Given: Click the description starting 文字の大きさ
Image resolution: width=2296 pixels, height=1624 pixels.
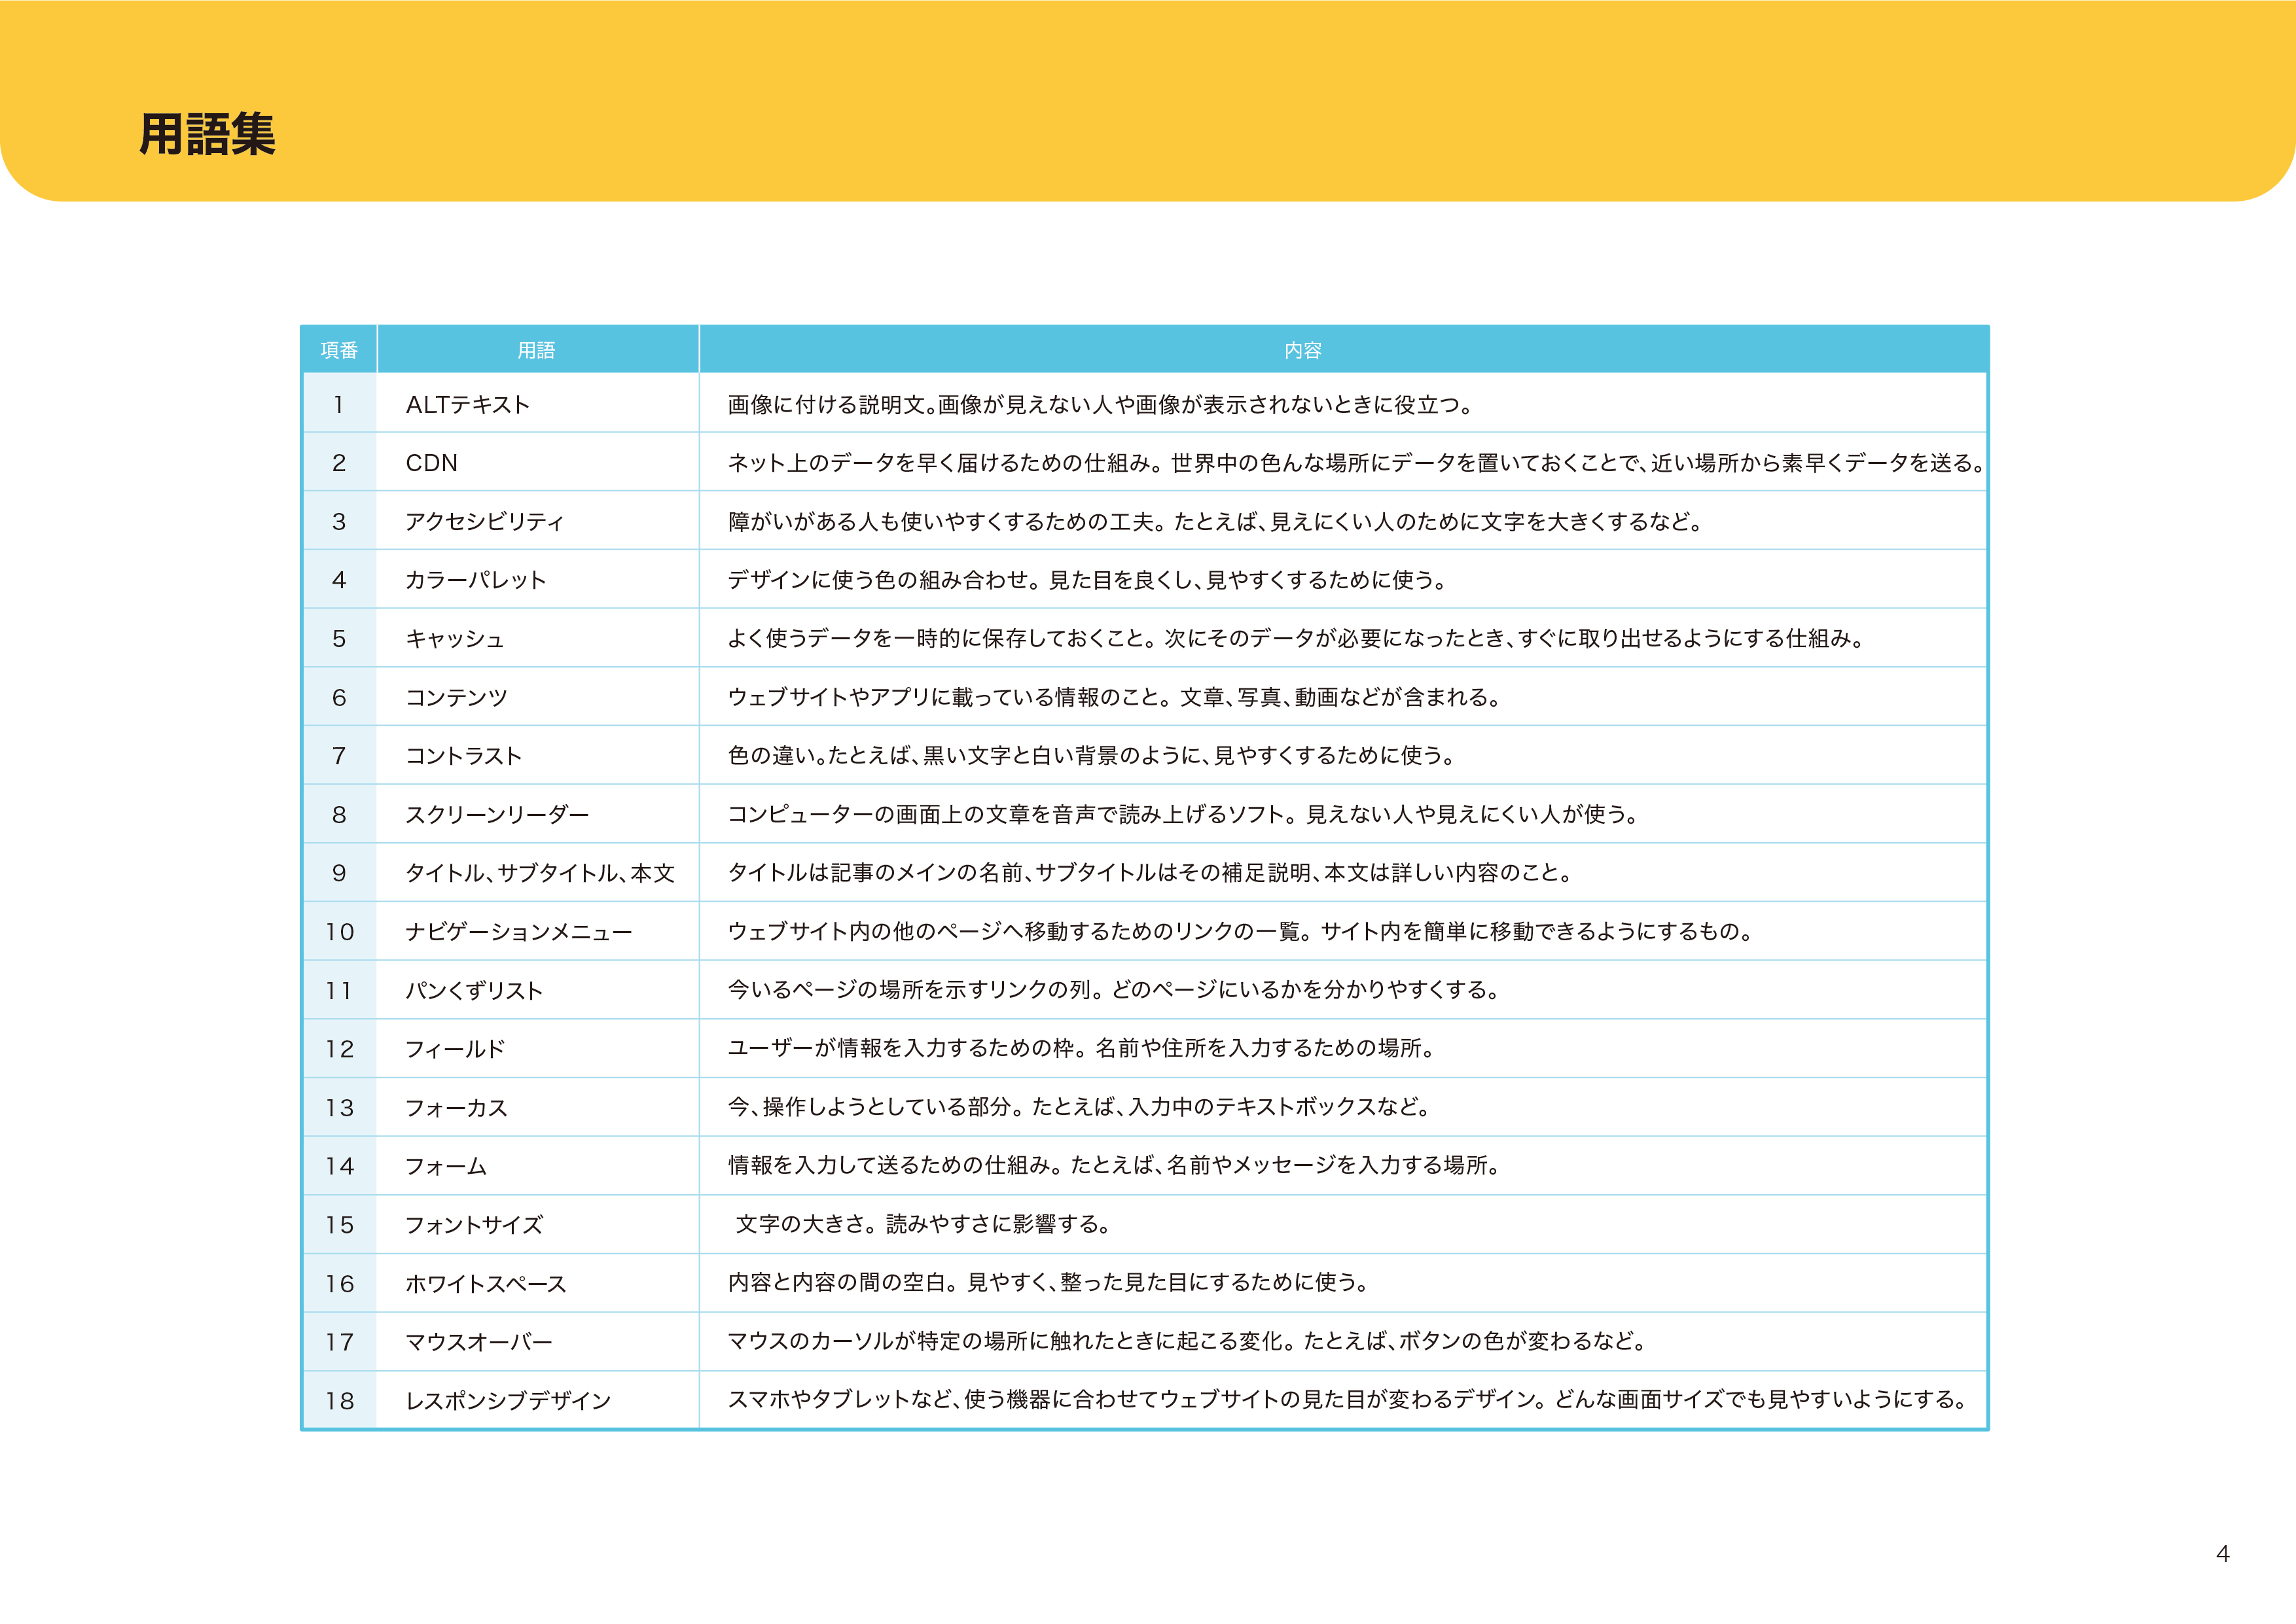Looking at the screenshot, I should [x=923, y=1224].
